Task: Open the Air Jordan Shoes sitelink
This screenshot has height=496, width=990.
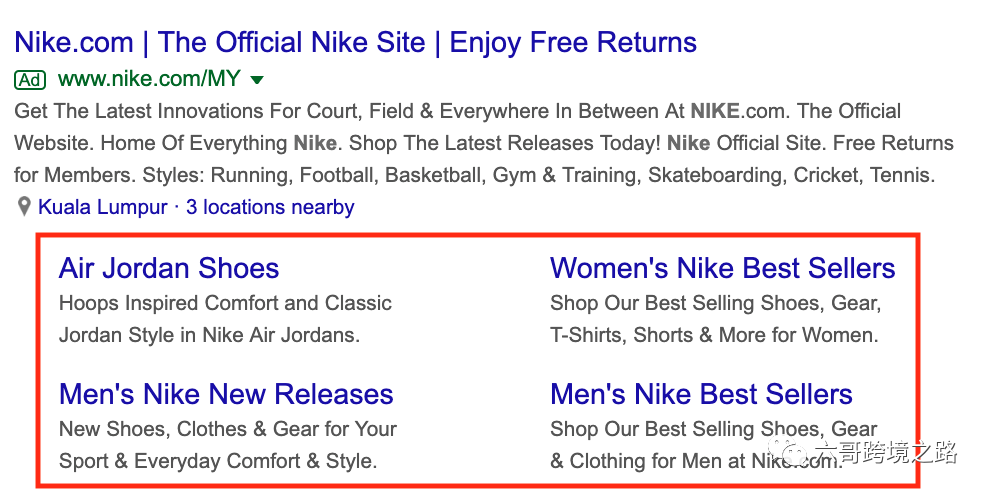Action: [168, 268]
